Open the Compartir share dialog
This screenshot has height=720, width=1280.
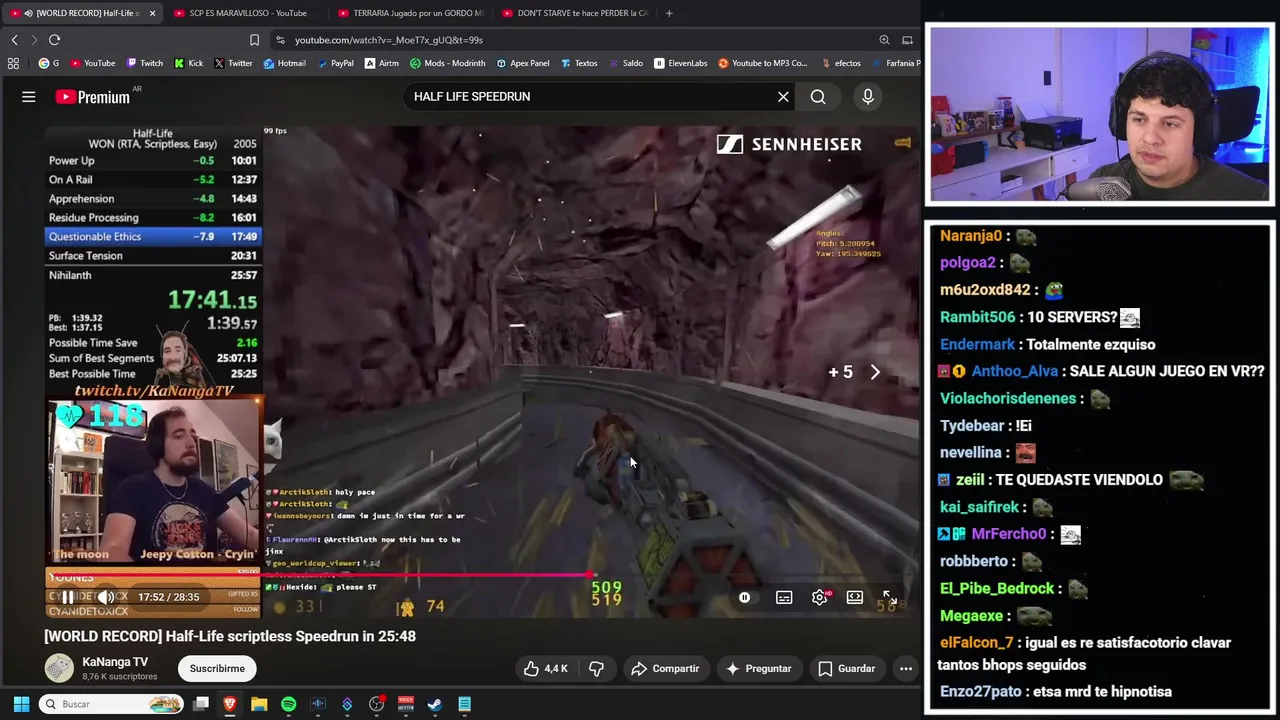click(665, 669)
